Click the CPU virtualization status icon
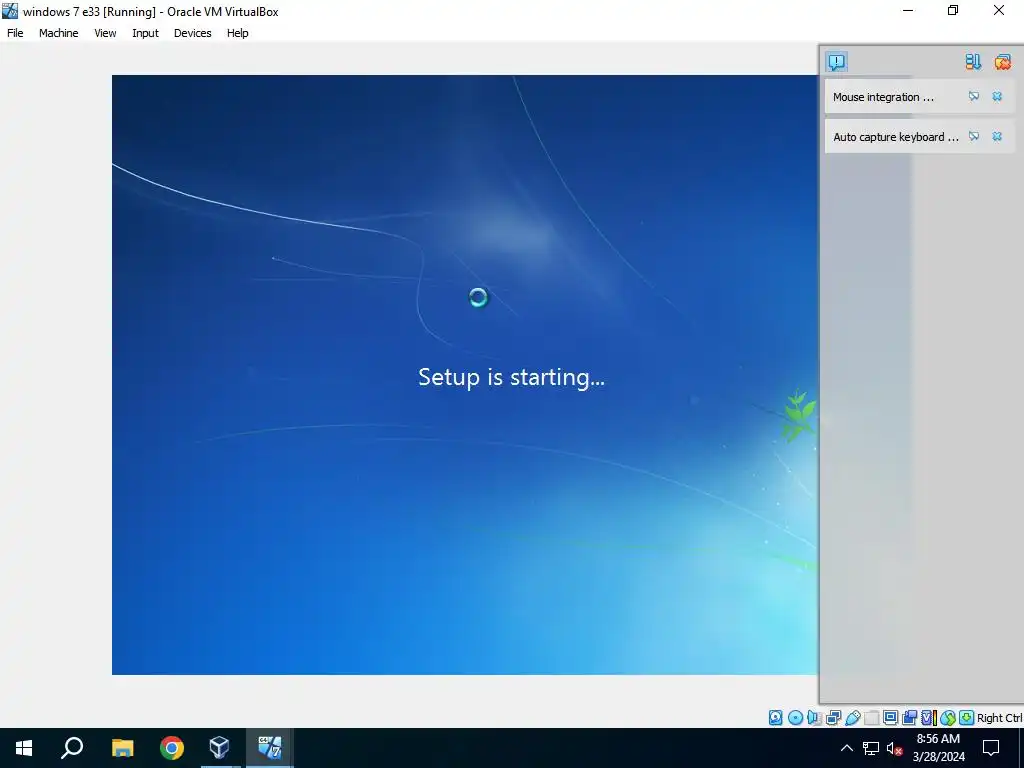 click(x=929, y=718)
